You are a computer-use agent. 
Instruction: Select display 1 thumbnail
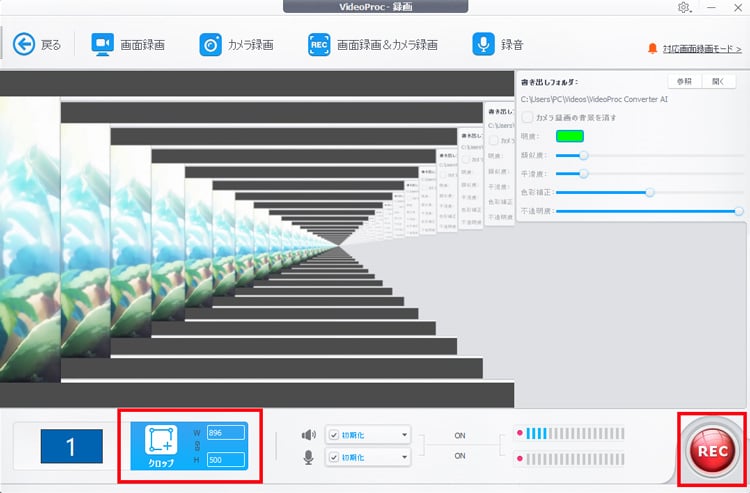71,446
